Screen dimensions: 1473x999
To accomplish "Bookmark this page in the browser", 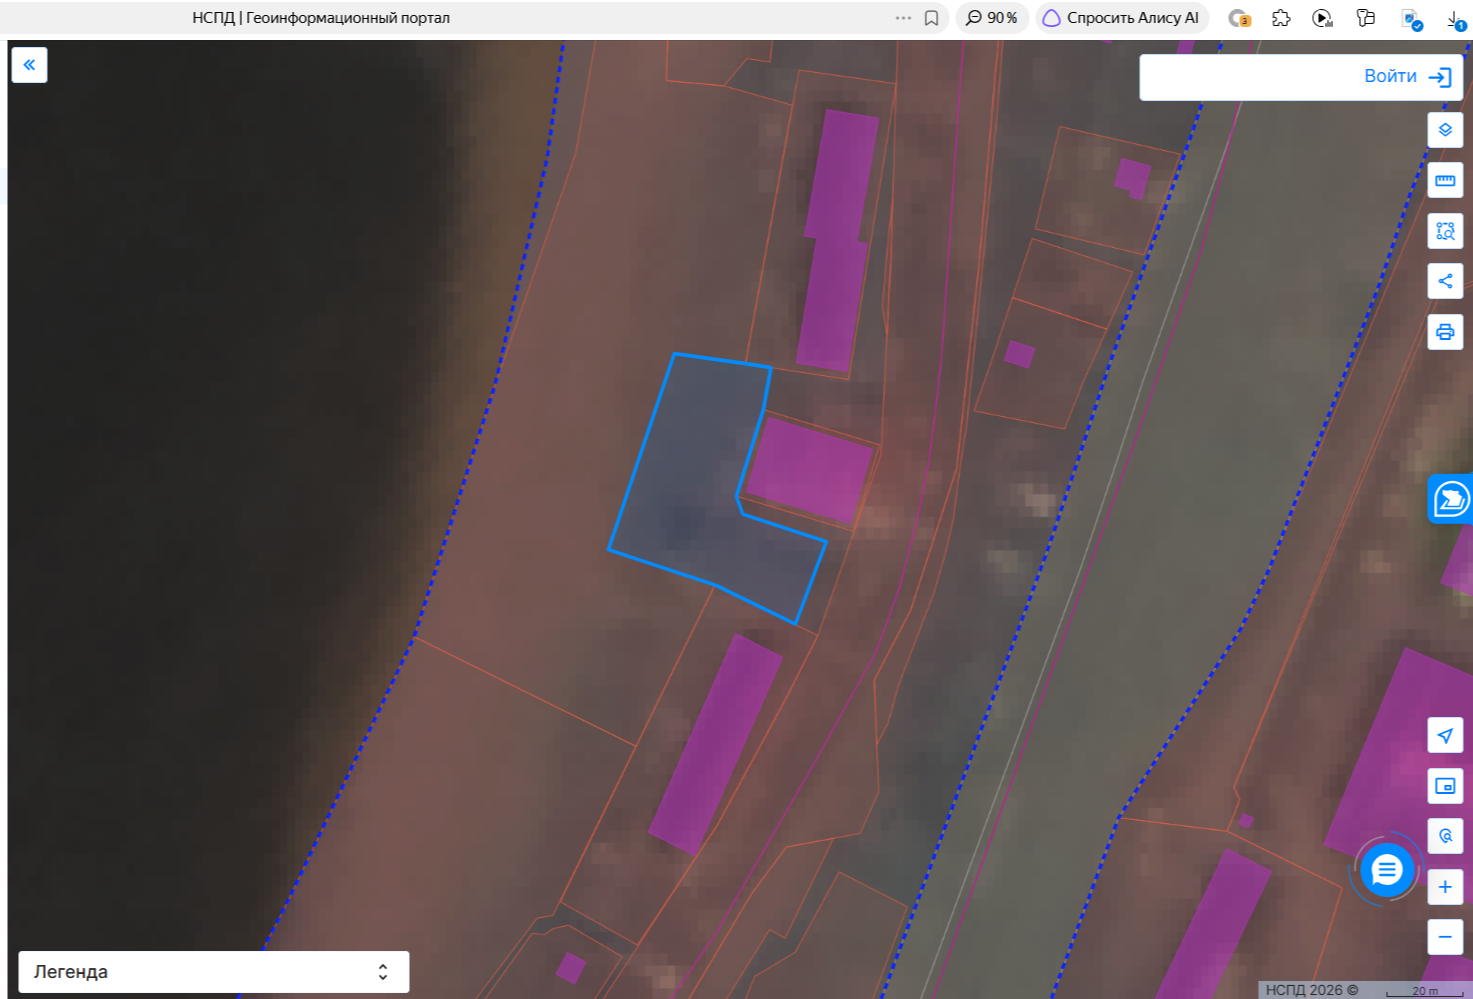I will point(931,18).
